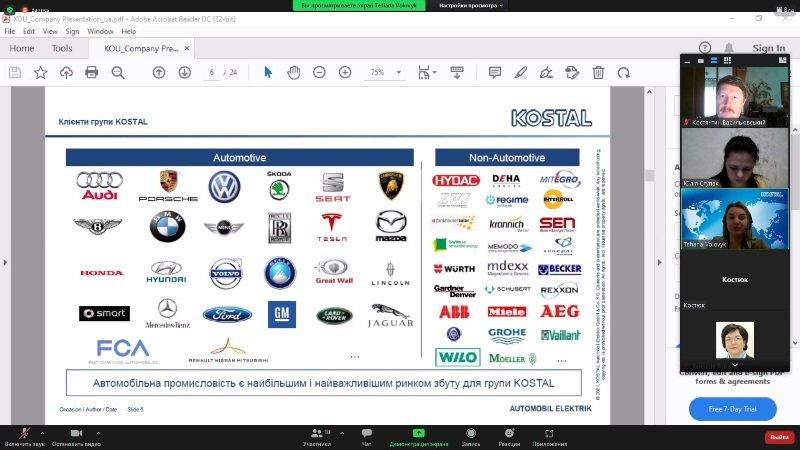Unmute microphone in Zoom toolbar
Screen dimensions: 800x450
(23, 434)
